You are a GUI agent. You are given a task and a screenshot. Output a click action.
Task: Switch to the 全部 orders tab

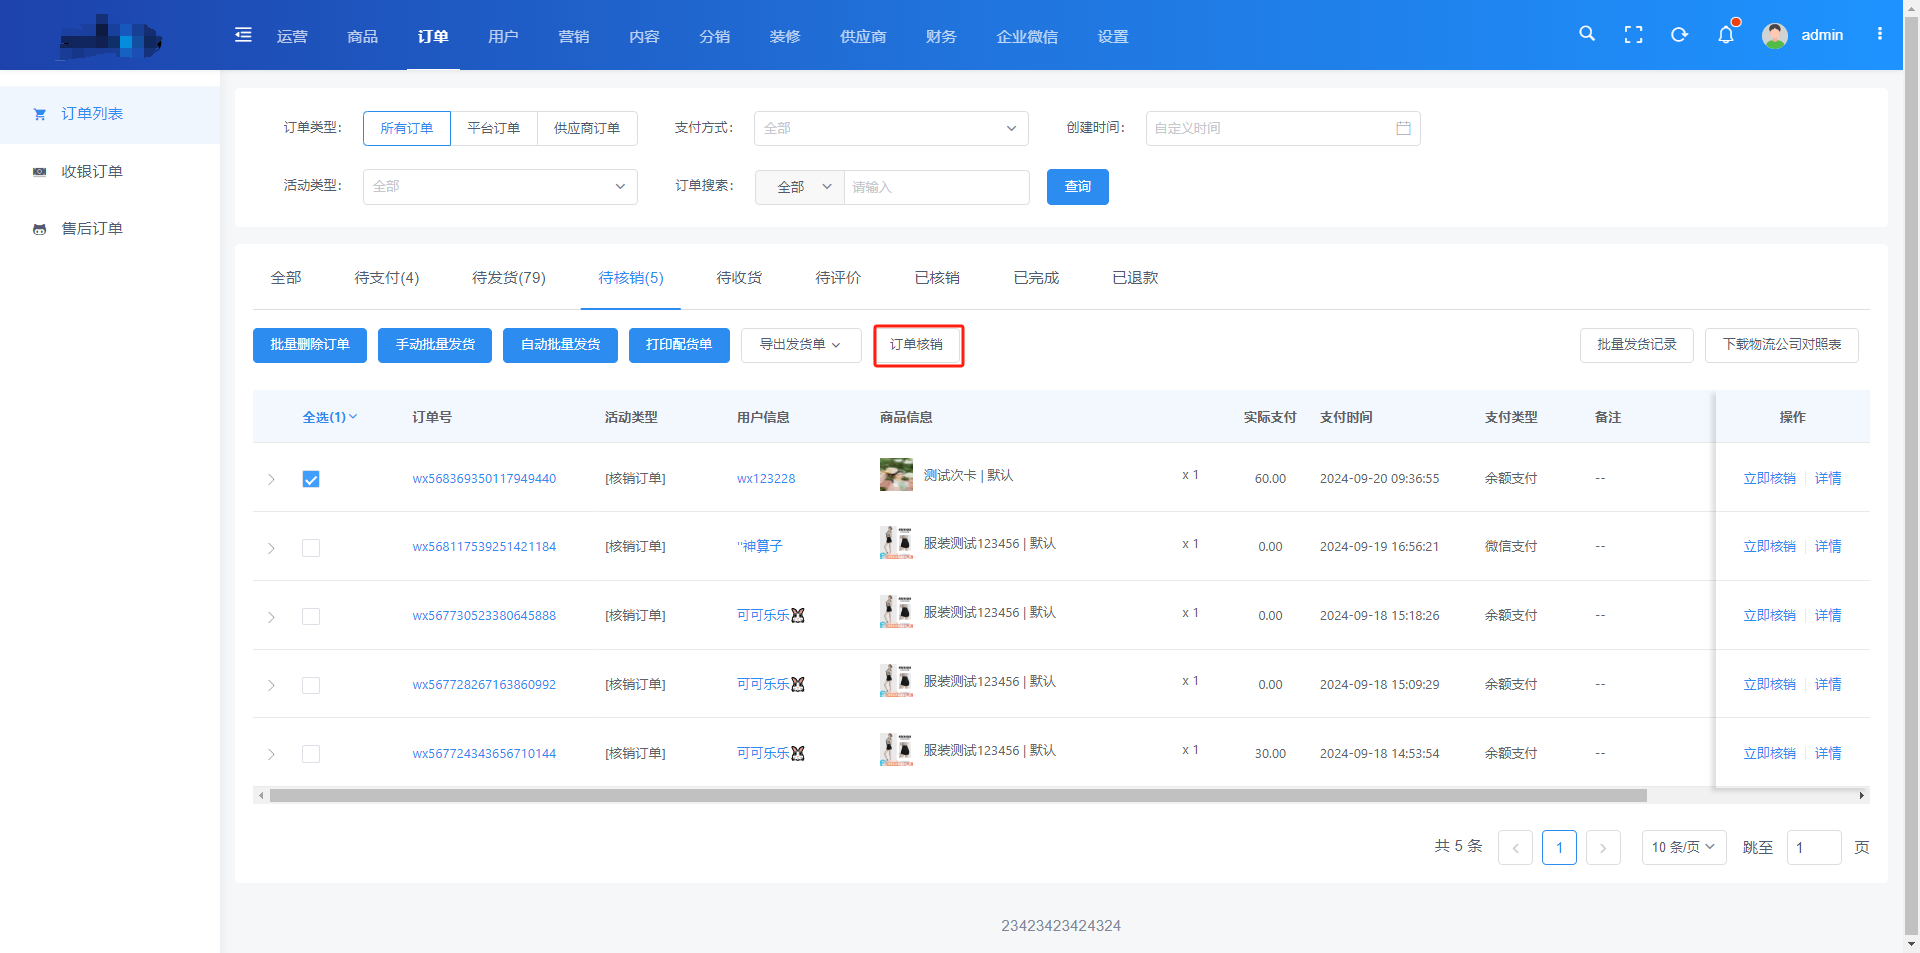[286, 278]
